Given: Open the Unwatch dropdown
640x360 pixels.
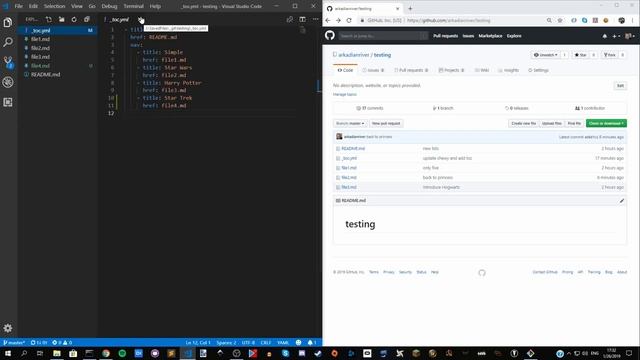Looking at the screenshot, I should point(546,55).
